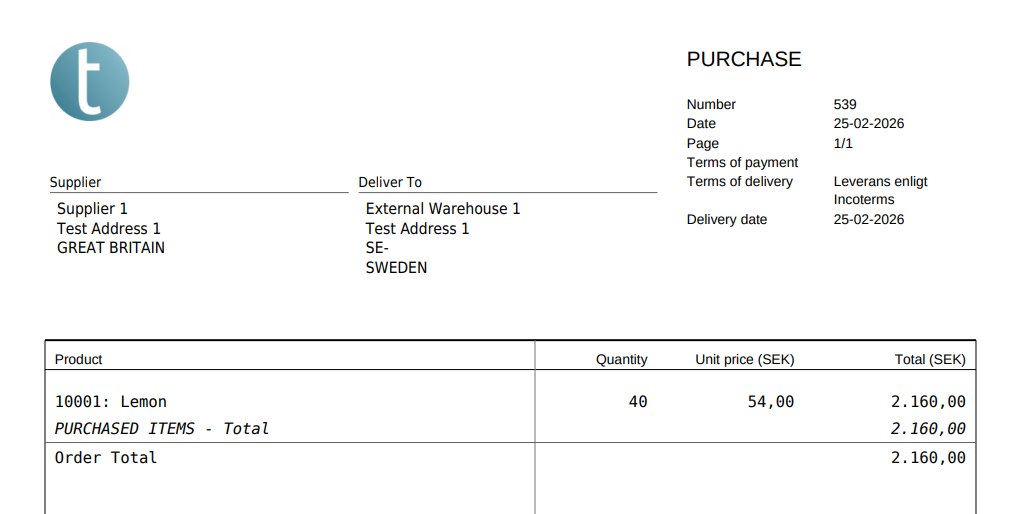Click the 'Delivery date' label
Screen dimensions: 1019x514
pos(726,219)
